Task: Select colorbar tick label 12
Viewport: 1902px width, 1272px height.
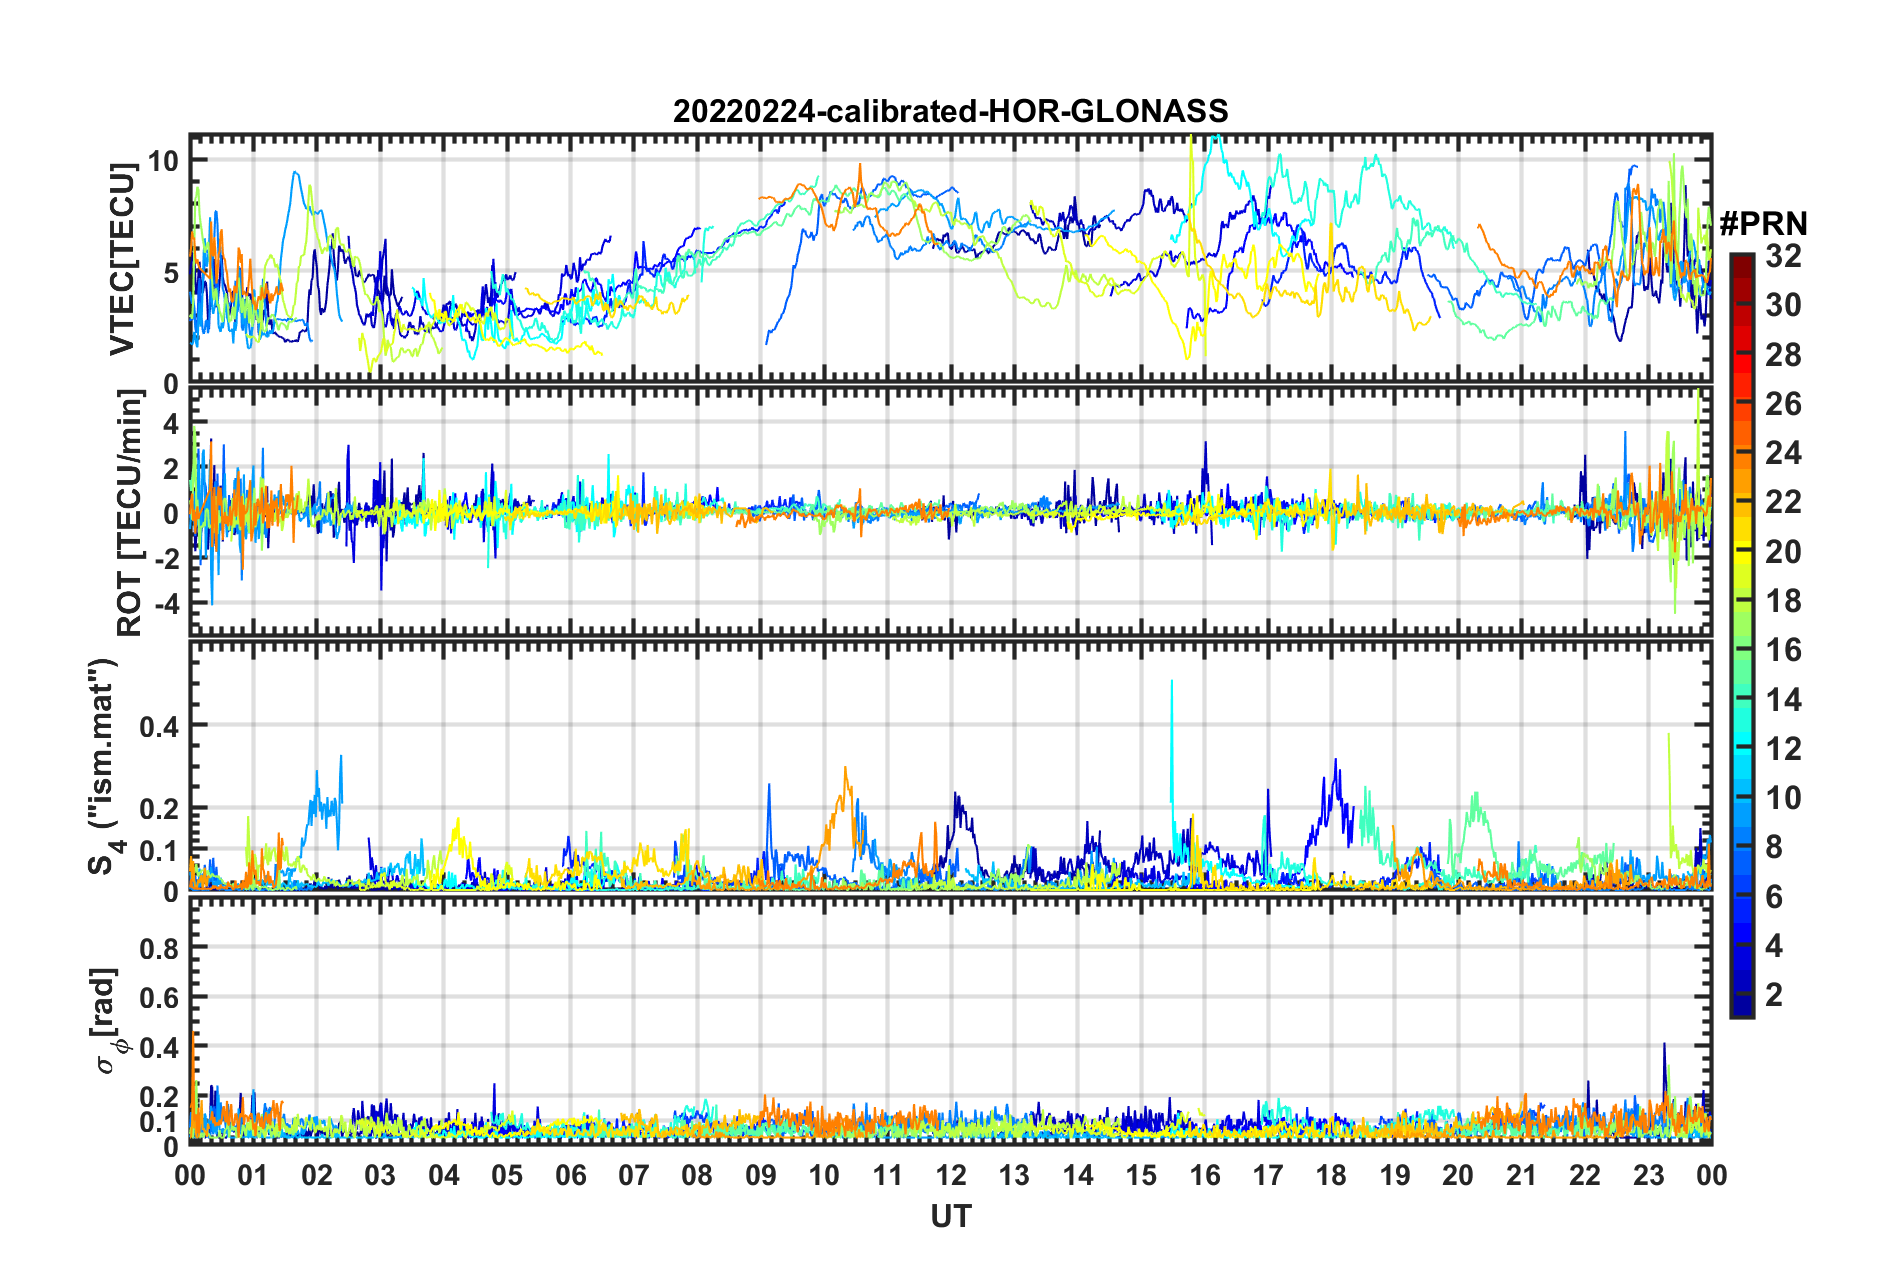Action: coord(1783,749)
